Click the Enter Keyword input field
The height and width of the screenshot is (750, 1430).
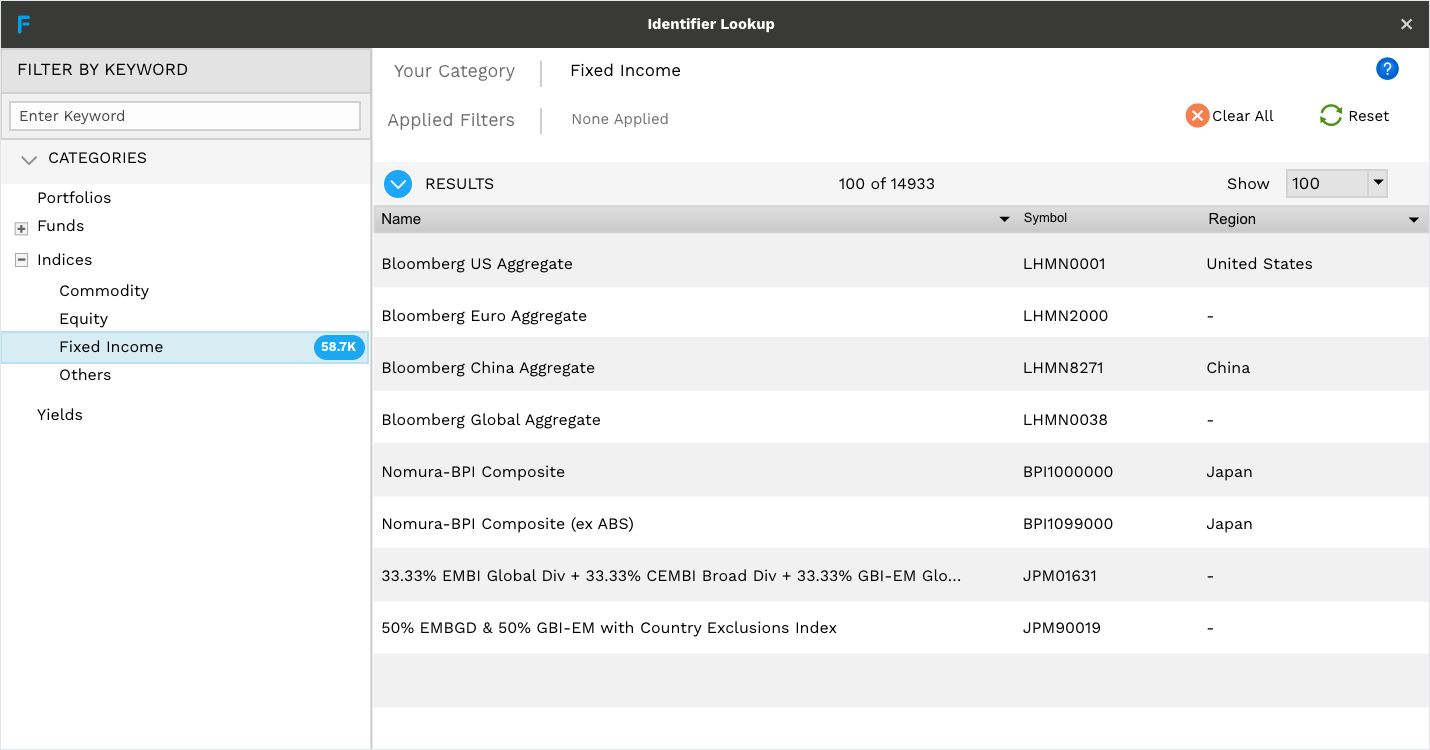tap(185, 116)
